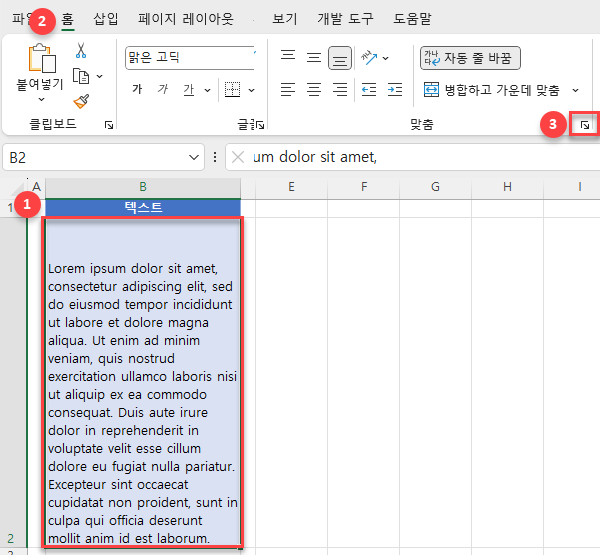Viewport: 600px width, 555px height.
Task: Click the Cut scissors icon
Action: [x=81, y=50]
